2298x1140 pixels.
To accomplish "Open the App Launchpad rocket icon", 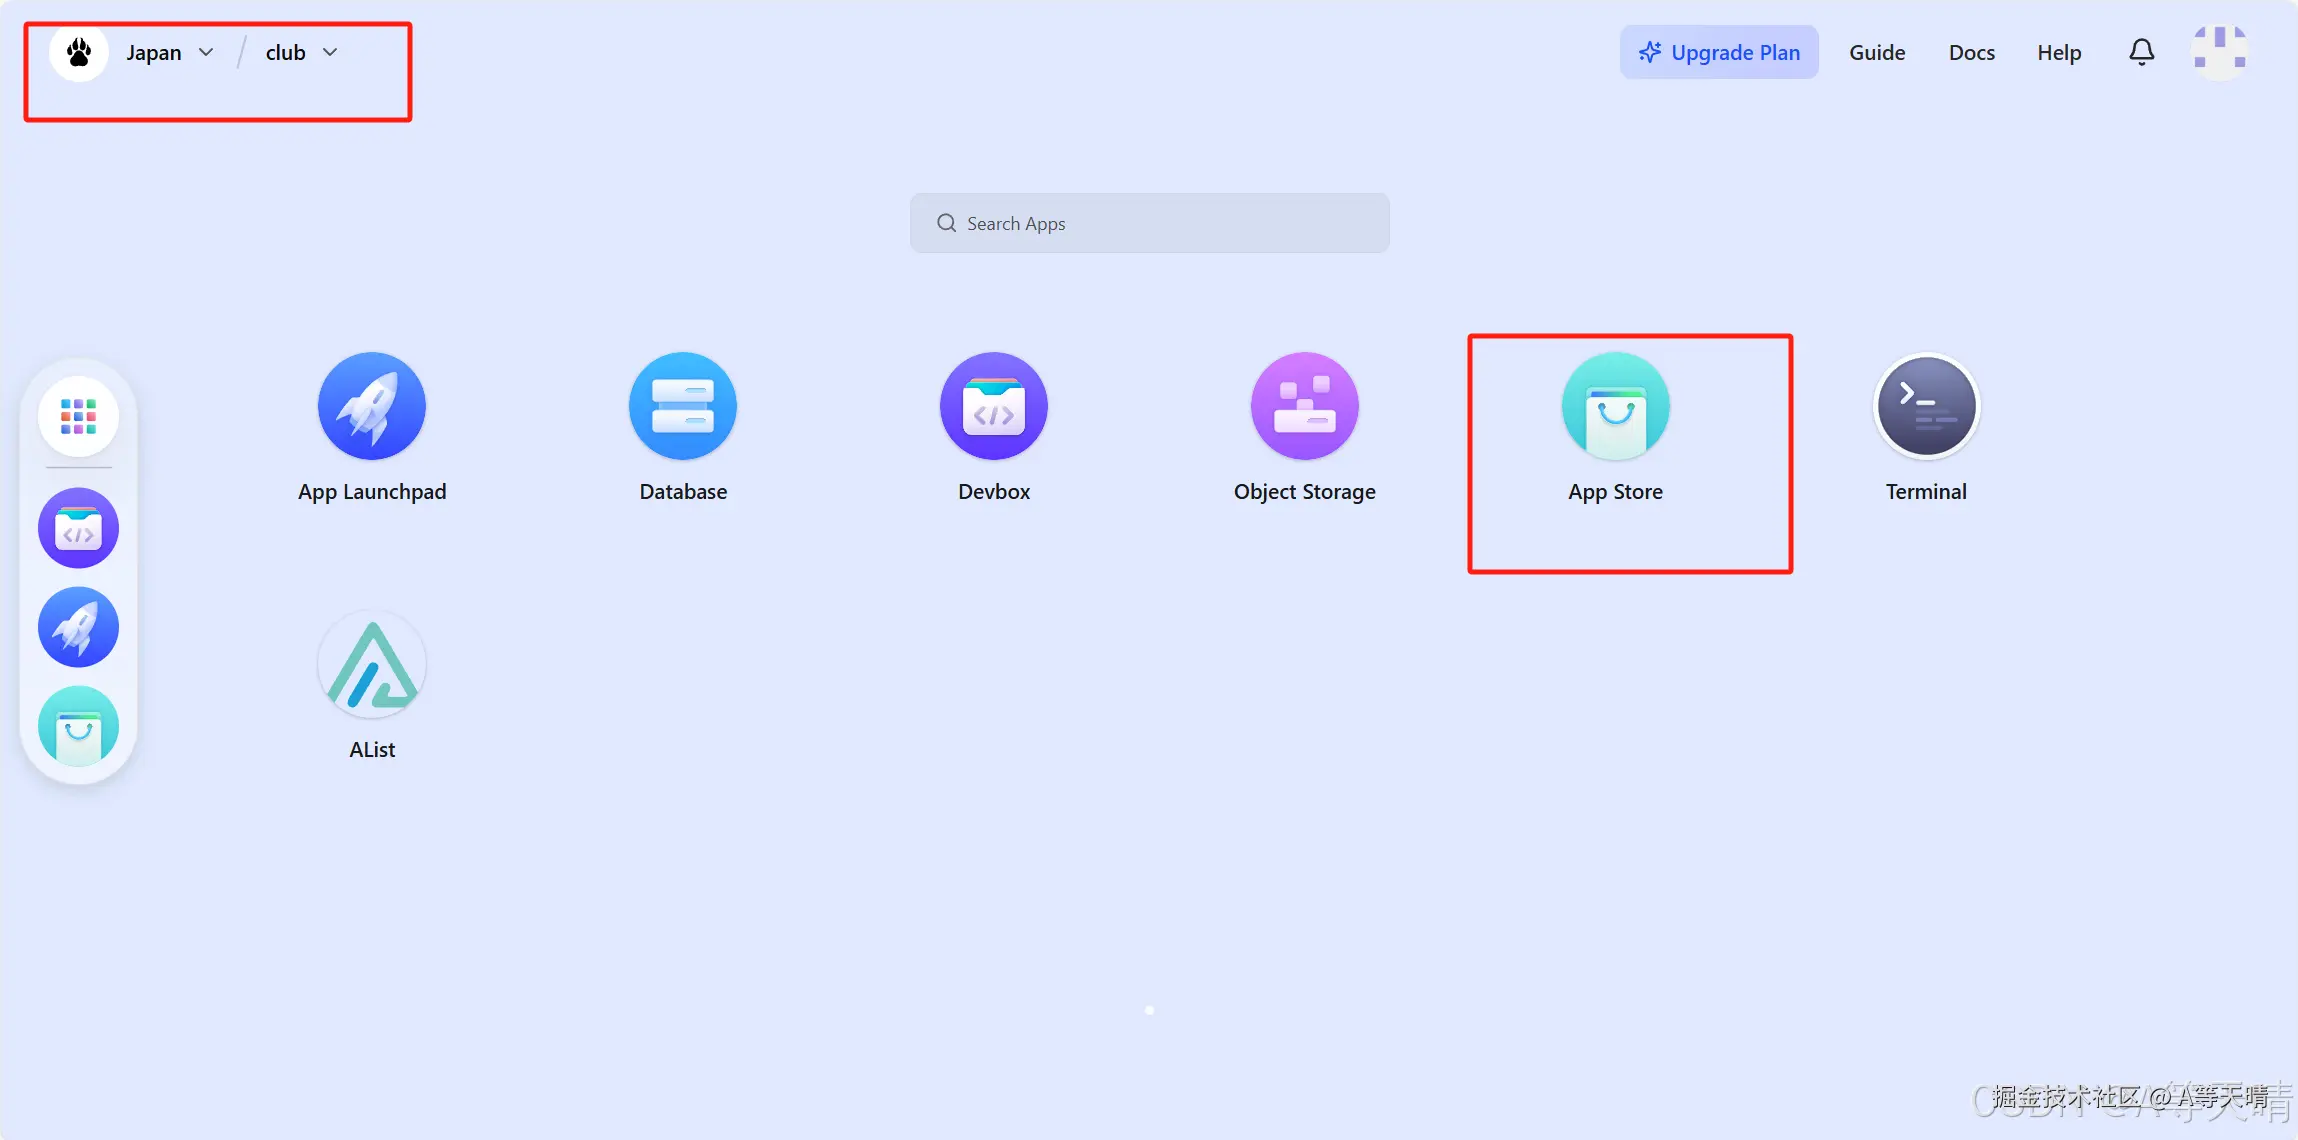I will tap(372, 406).
